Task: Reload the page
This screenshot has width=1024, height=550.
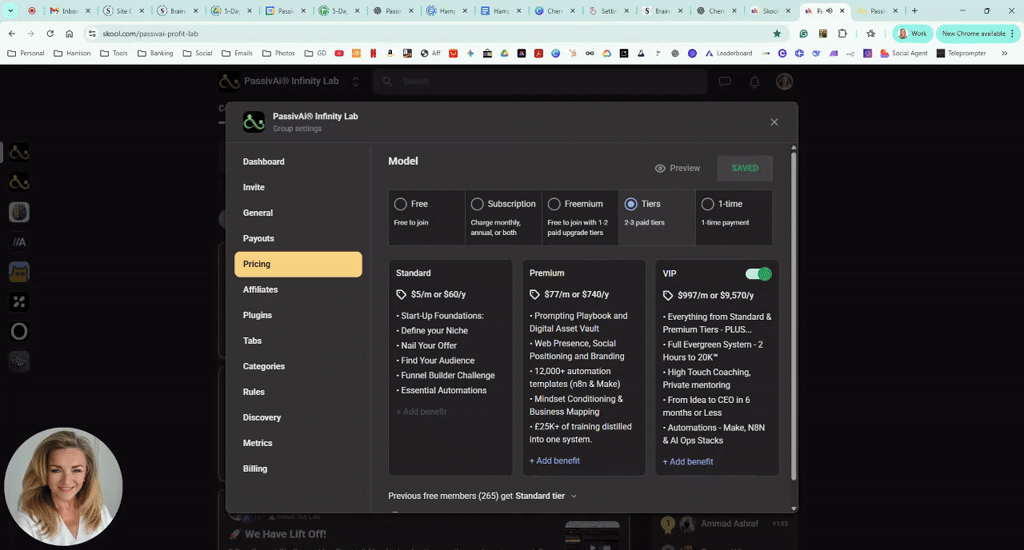Action: point(50,33)
